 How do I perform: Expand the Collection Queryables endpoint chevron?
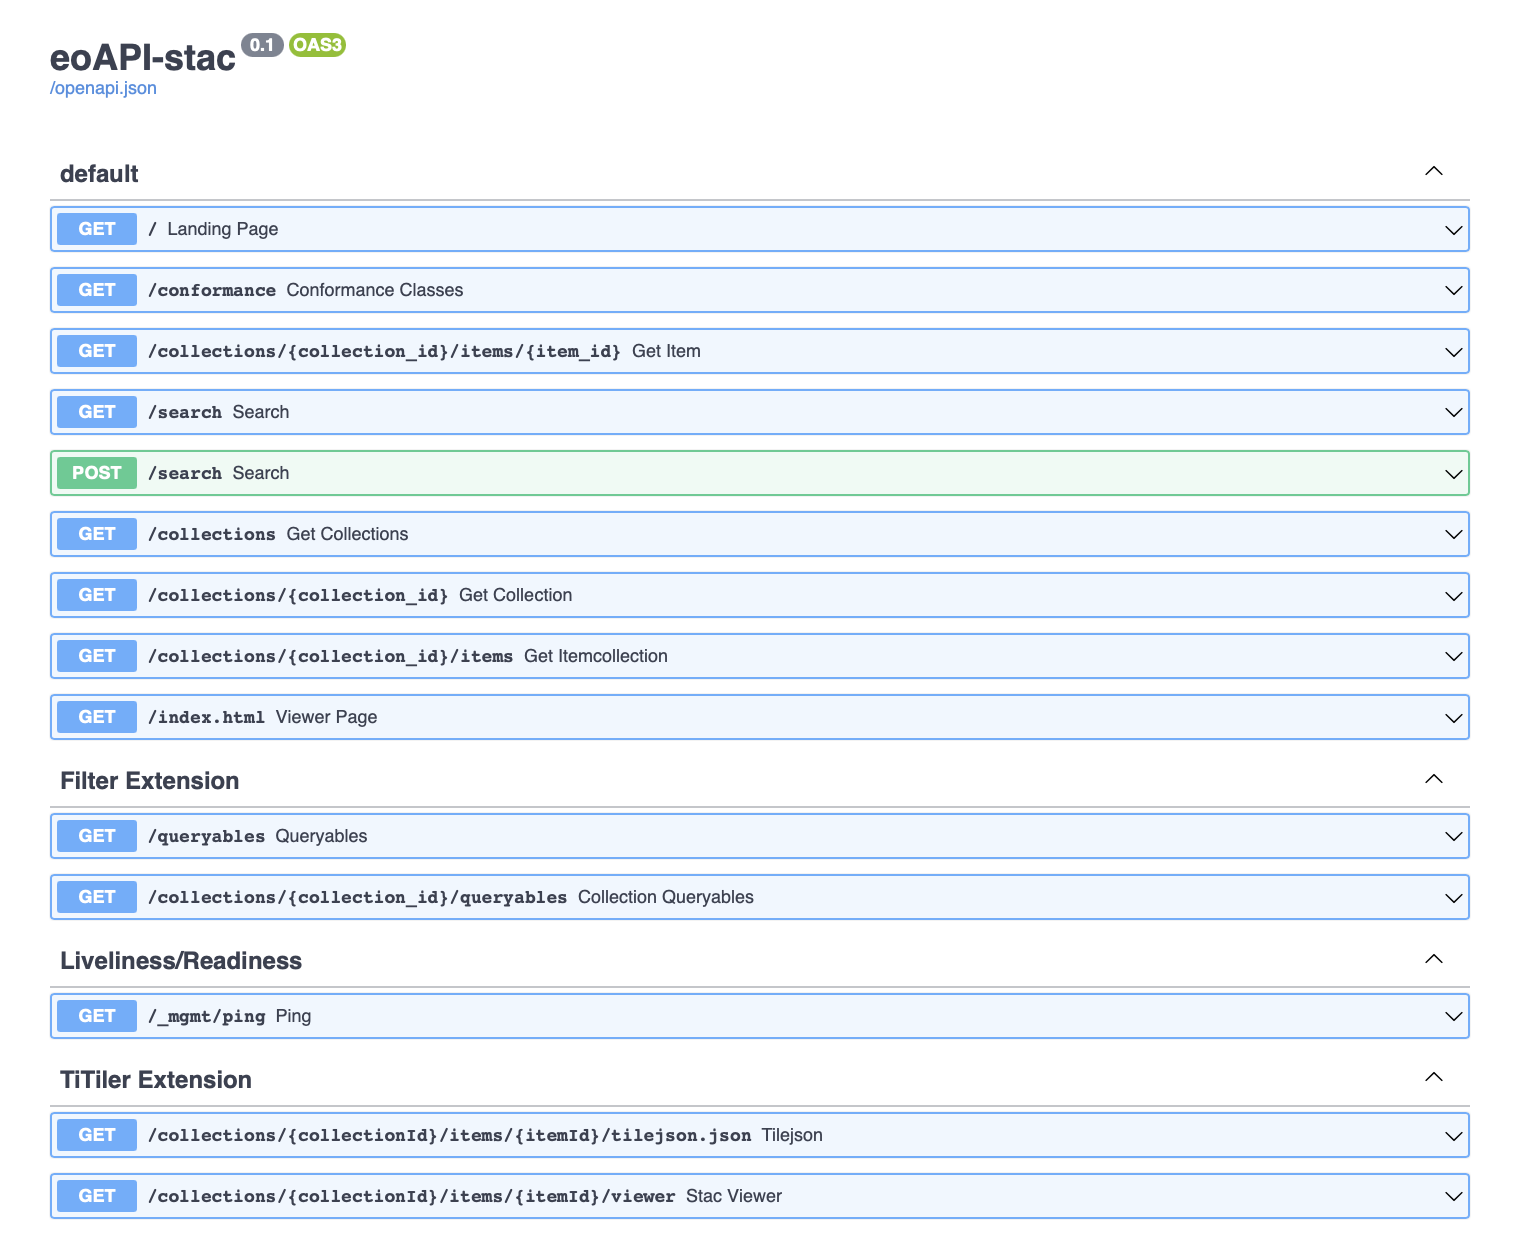tap(1453, 898)
